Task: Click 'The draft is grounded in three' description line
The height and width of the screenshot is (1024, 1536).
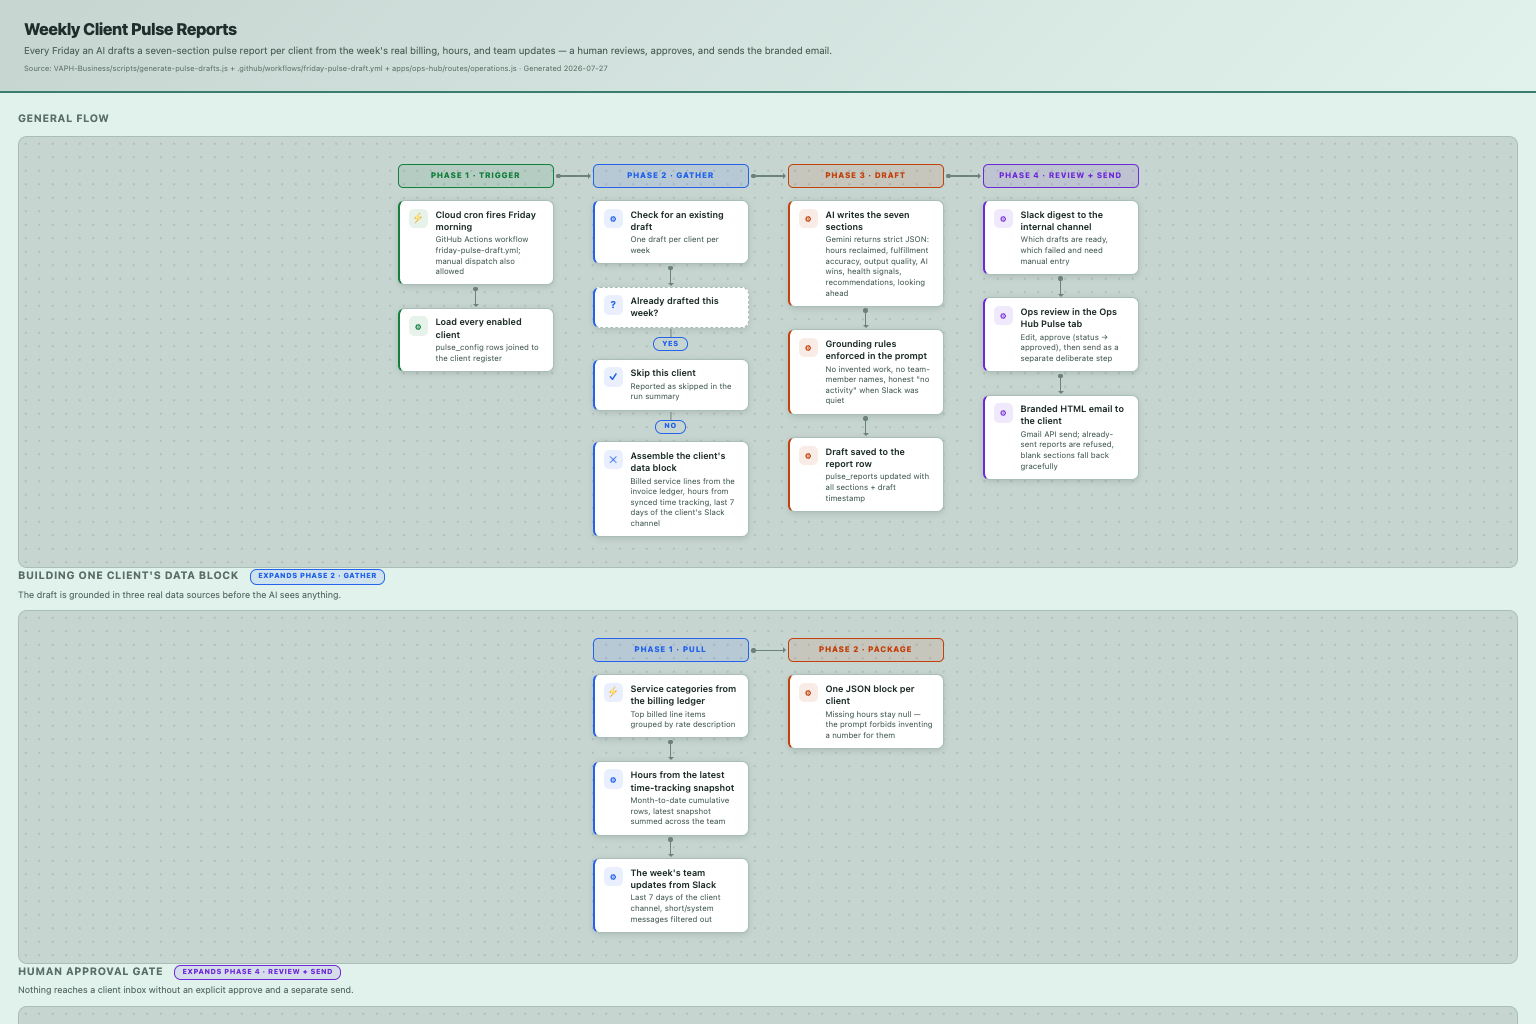Action: click(x=180, y=595)
